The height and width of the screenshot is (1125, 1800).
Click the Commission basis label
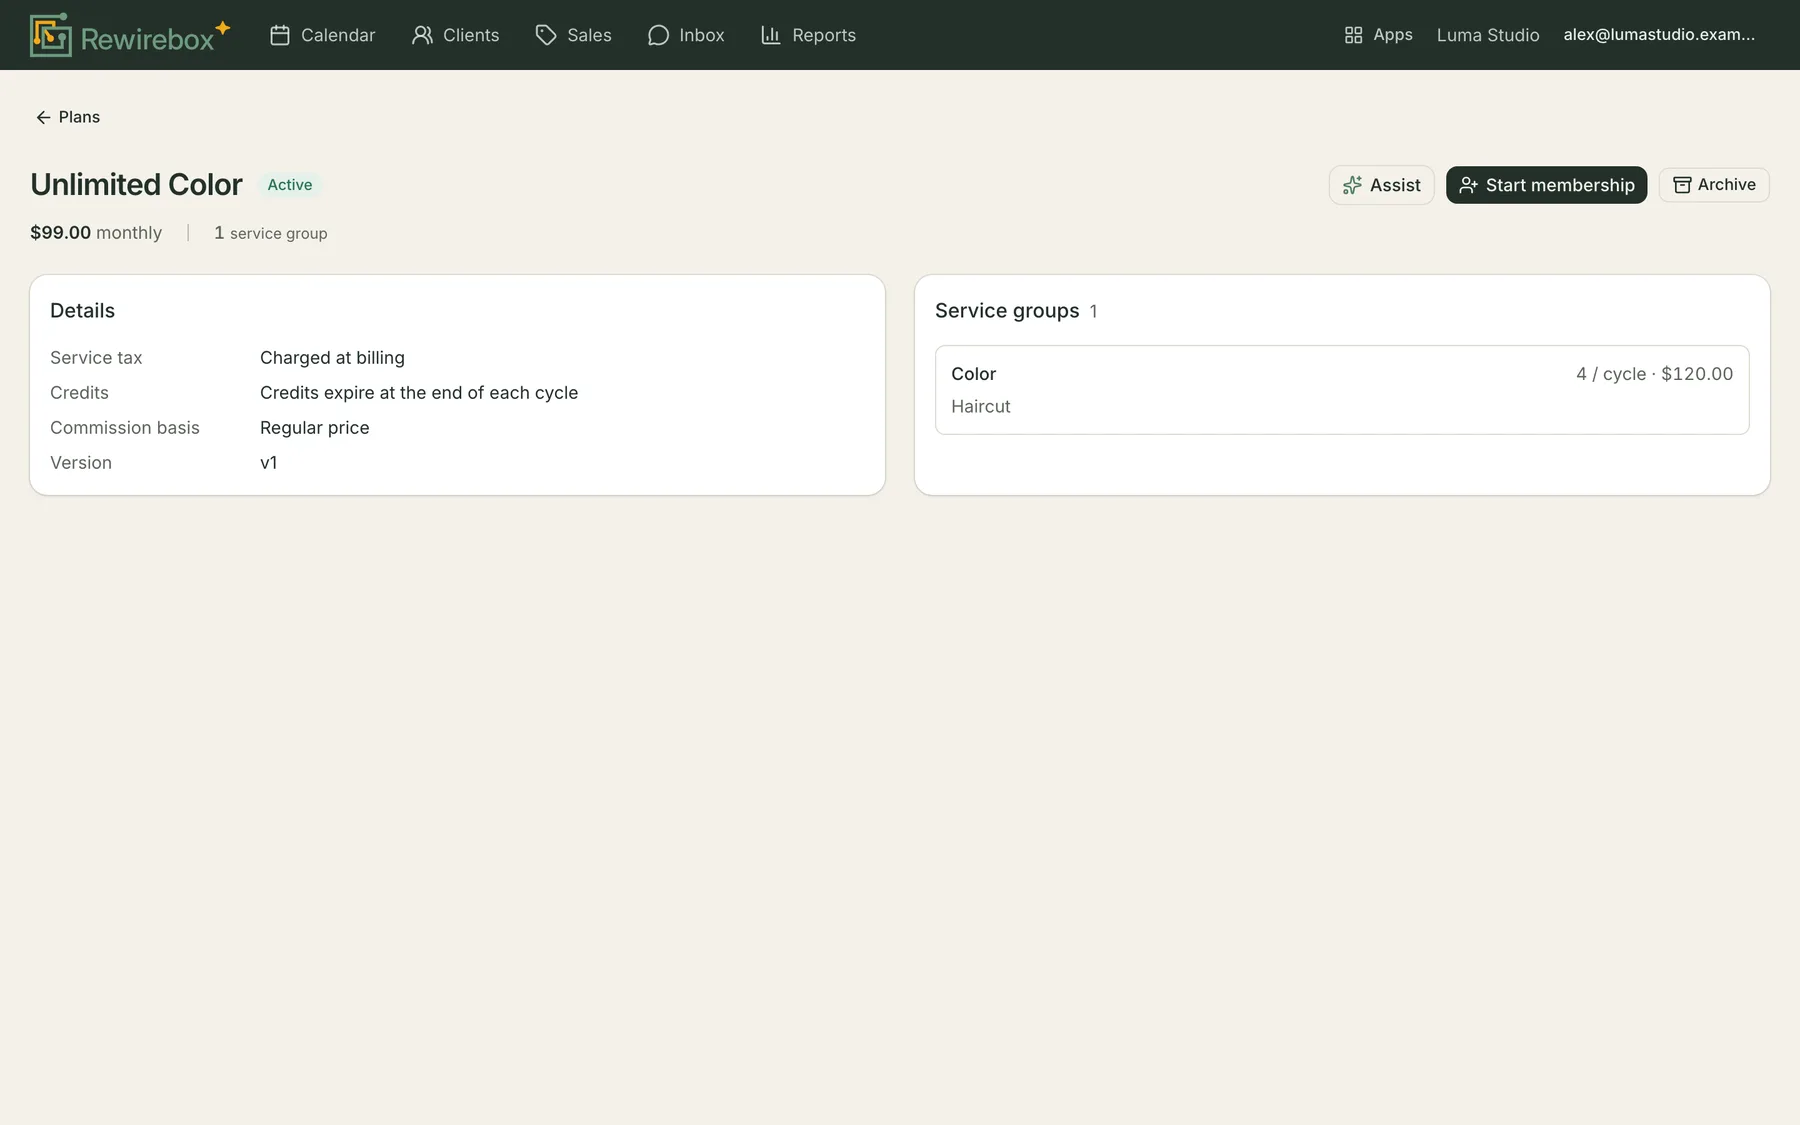(x=125, y=428)
